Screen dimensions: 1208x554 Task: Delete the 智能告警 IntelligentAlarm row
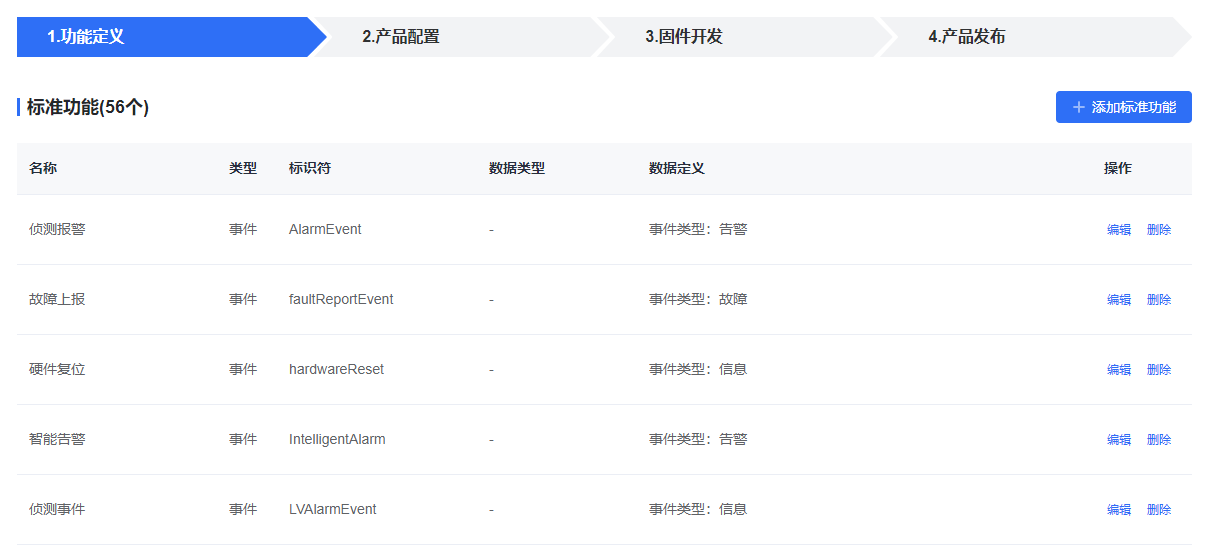(x=1159, y=439)
